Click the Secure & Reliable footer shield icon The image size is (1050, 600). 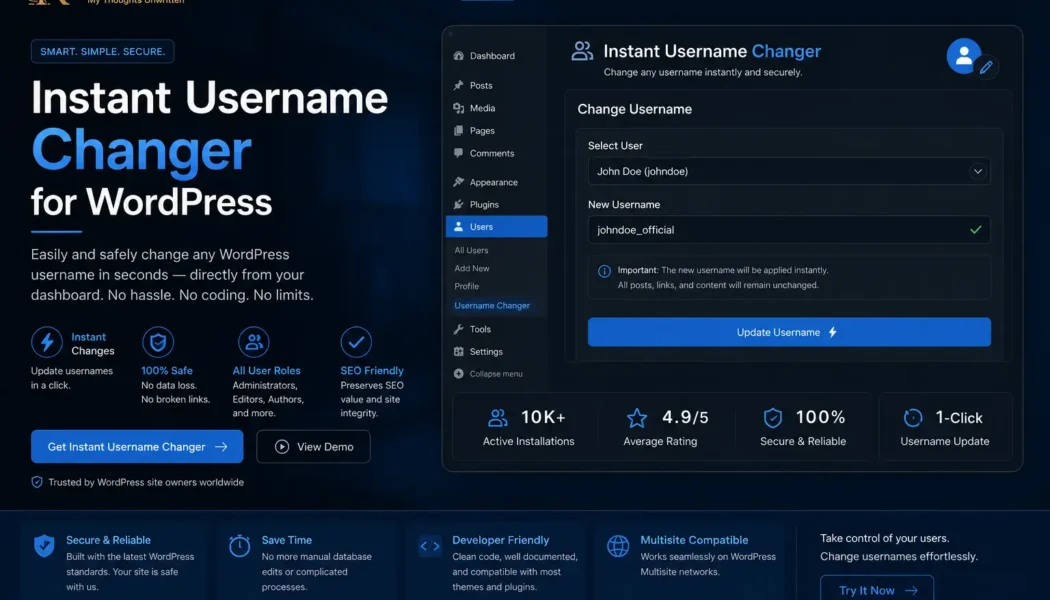click(x=44, y=546)
